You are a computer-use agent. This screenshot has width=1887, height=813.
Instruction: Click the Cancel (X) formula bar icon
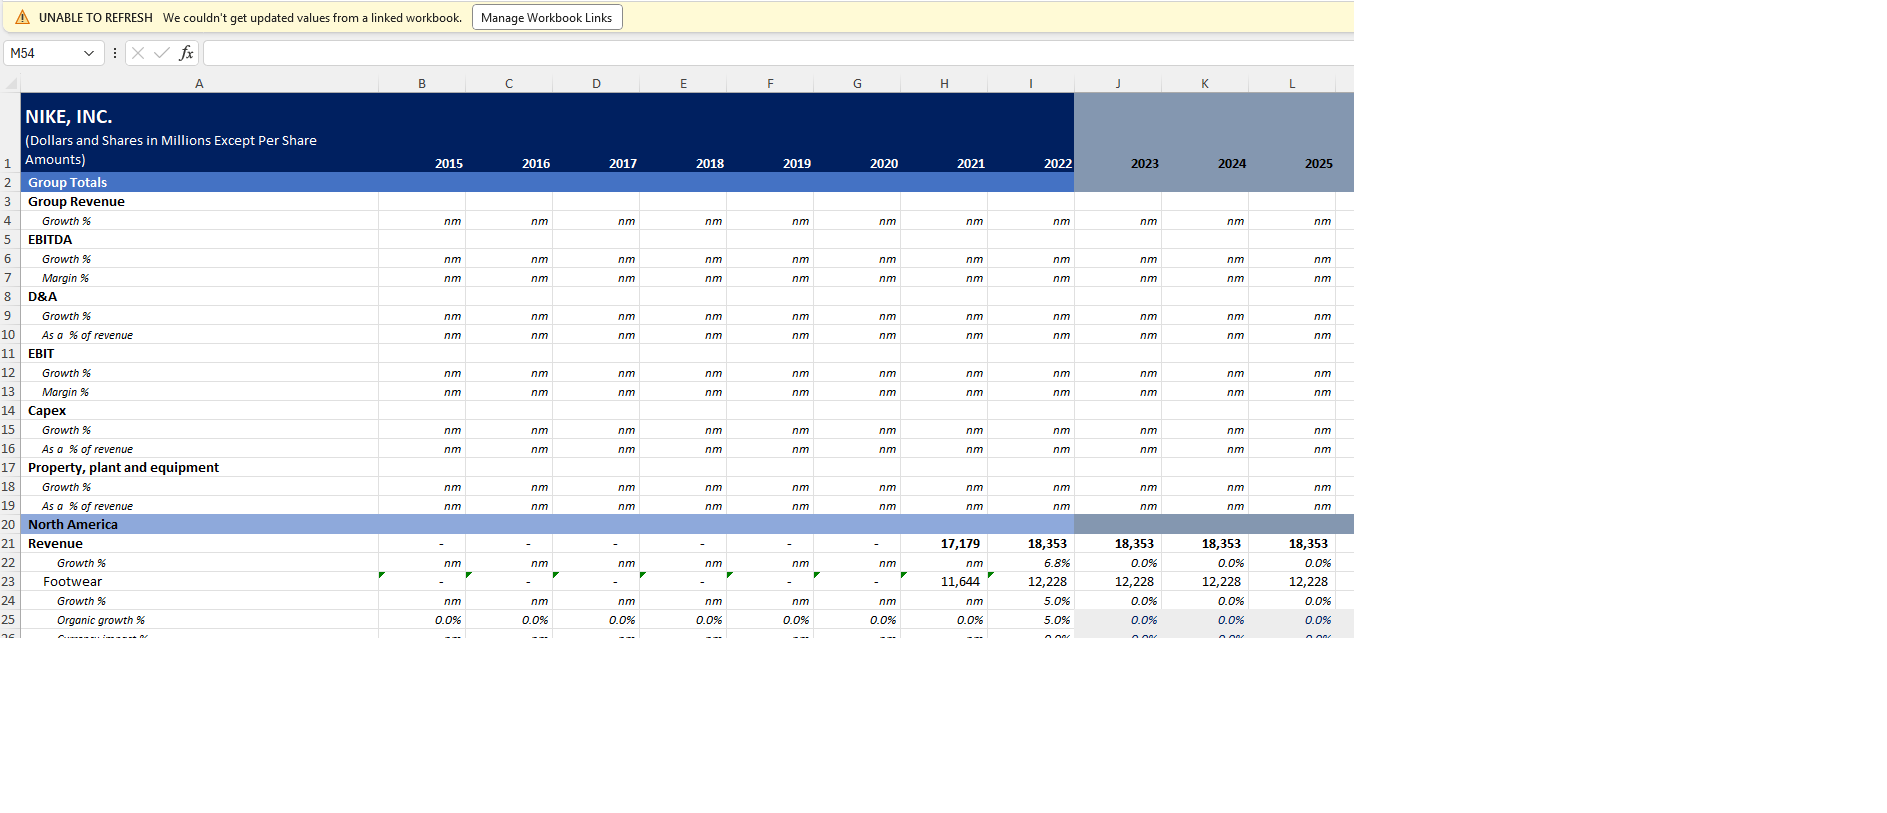click(x=138, y=53)
